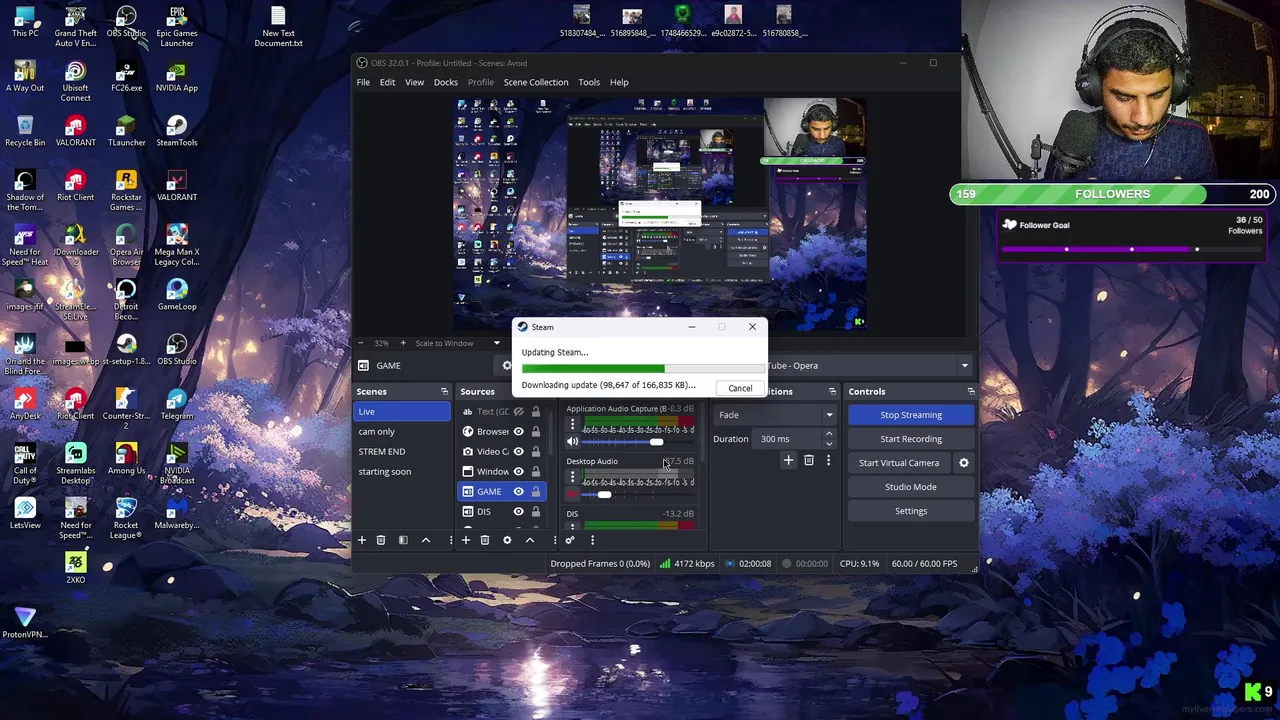Select the Among Us desktop icon
This screenshot has width=1280, height=720.
(126, 460)
